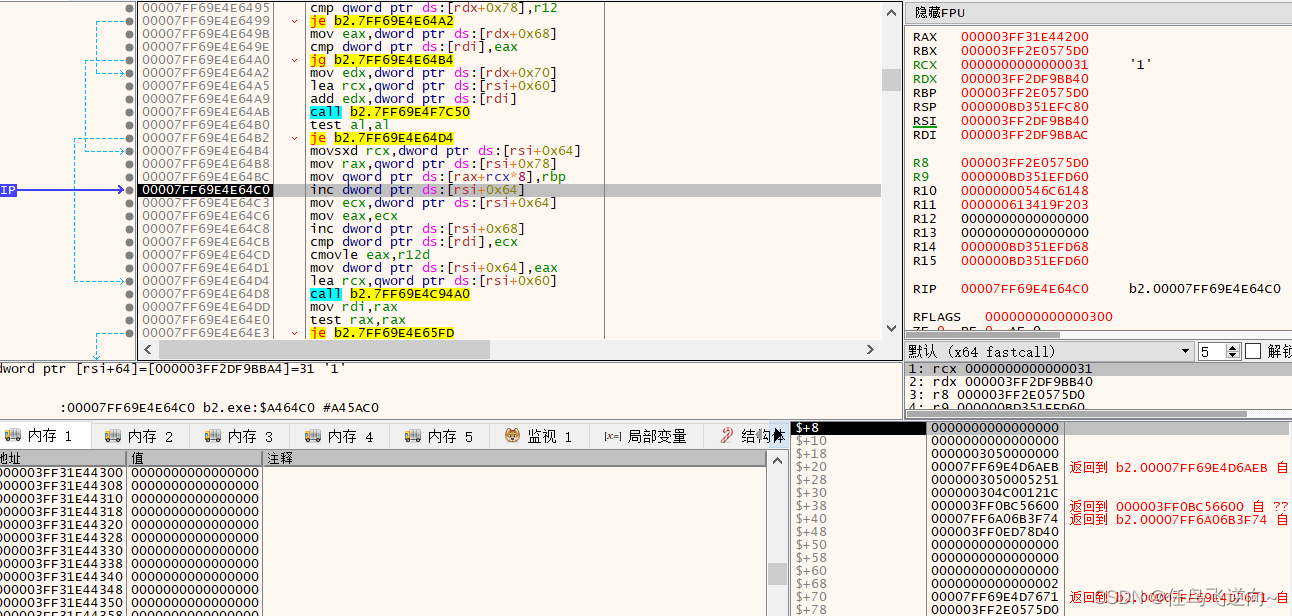Click the truck icon on 内存 1 tab
The image size is (1292, 616).
[x=13, y=436]
